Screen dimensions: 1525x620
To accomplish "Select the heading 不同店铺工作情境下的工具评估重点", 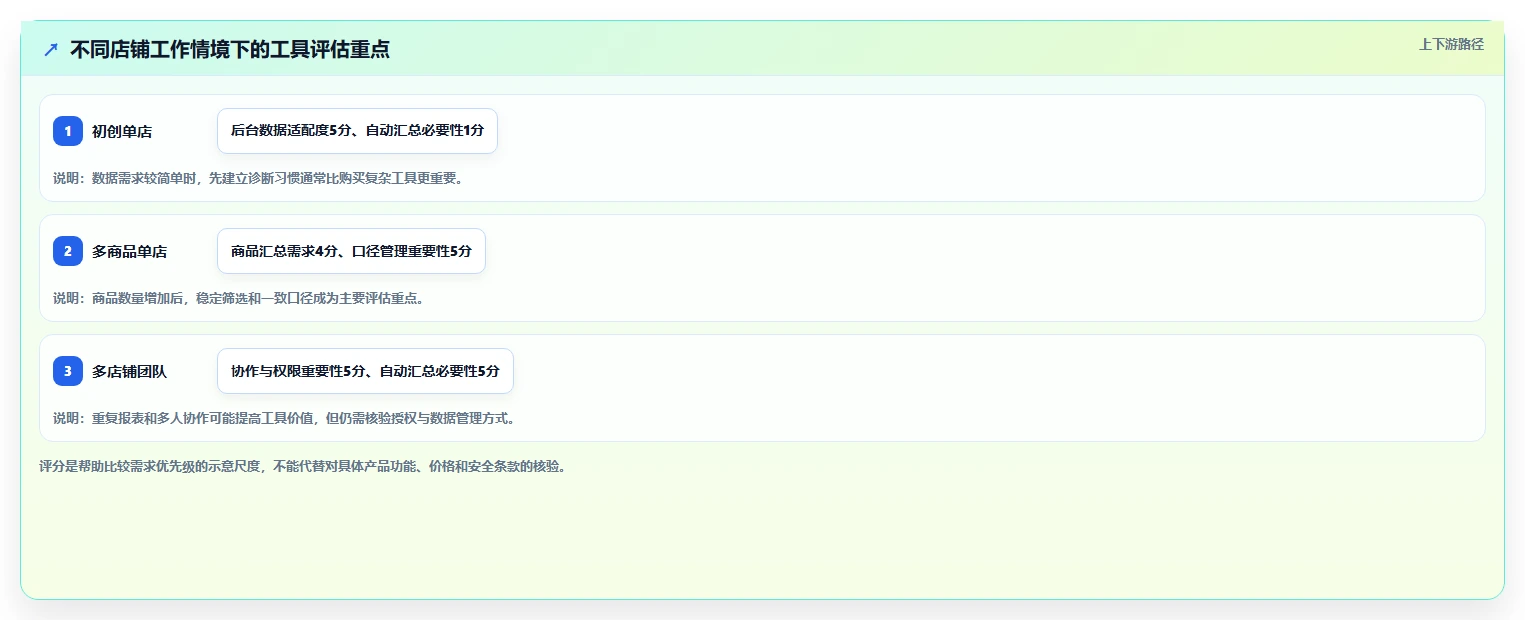I will pos(230,50).
